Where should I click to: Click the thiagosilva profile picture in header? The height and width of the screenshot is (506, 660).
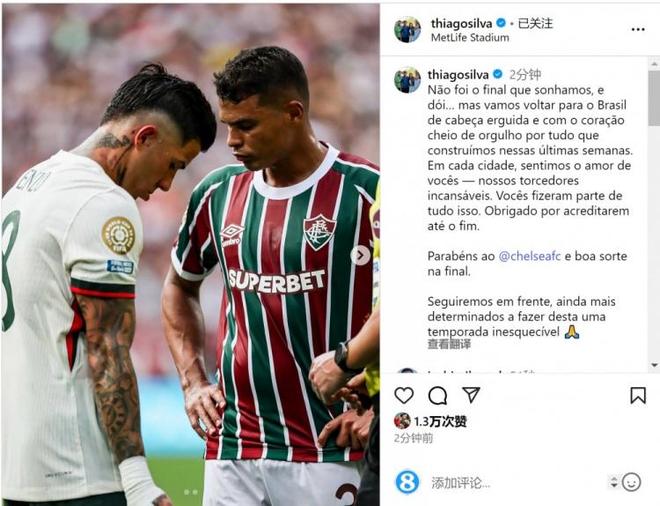tap(407, 29)
